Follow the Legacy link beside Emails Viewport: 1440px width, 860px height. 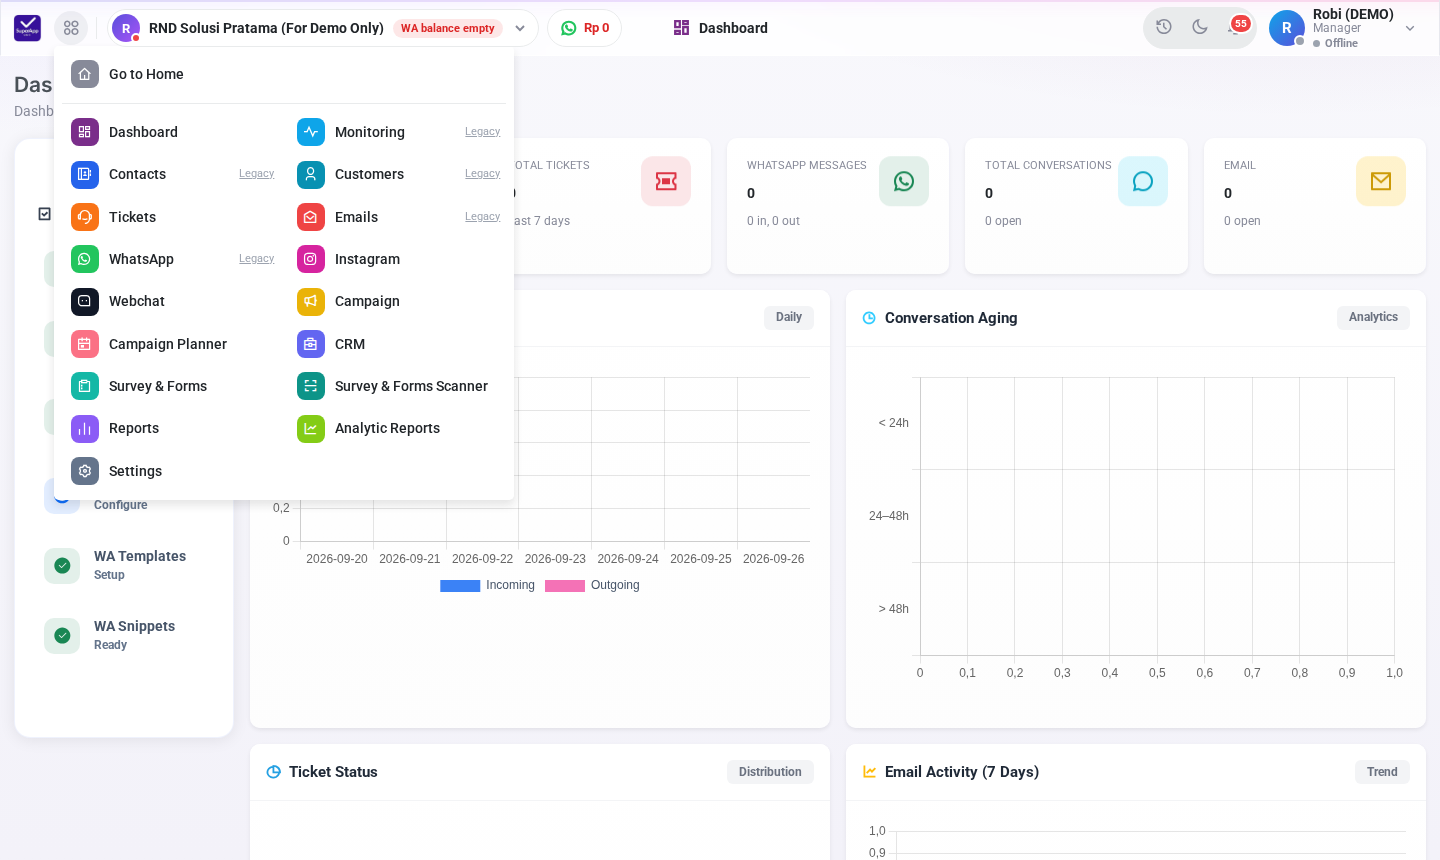(482, 217)
